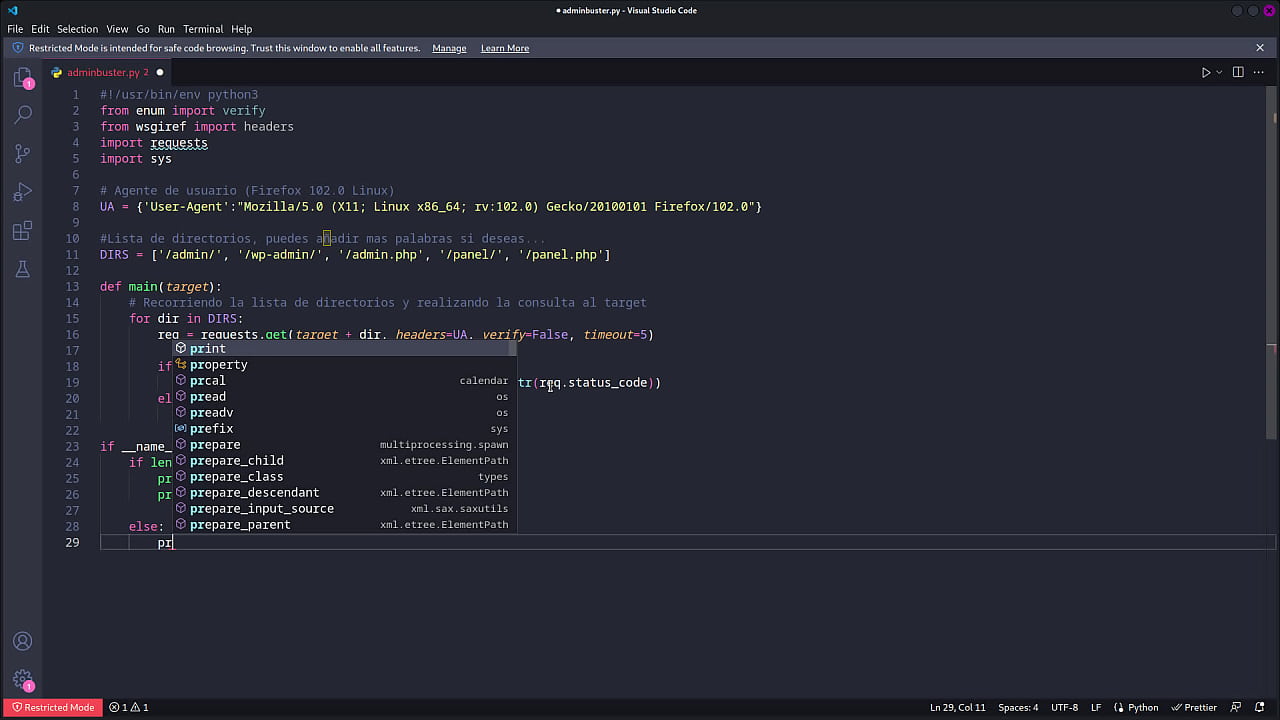
Task: Open the Testing view
Action: click(x=22, y=268)
